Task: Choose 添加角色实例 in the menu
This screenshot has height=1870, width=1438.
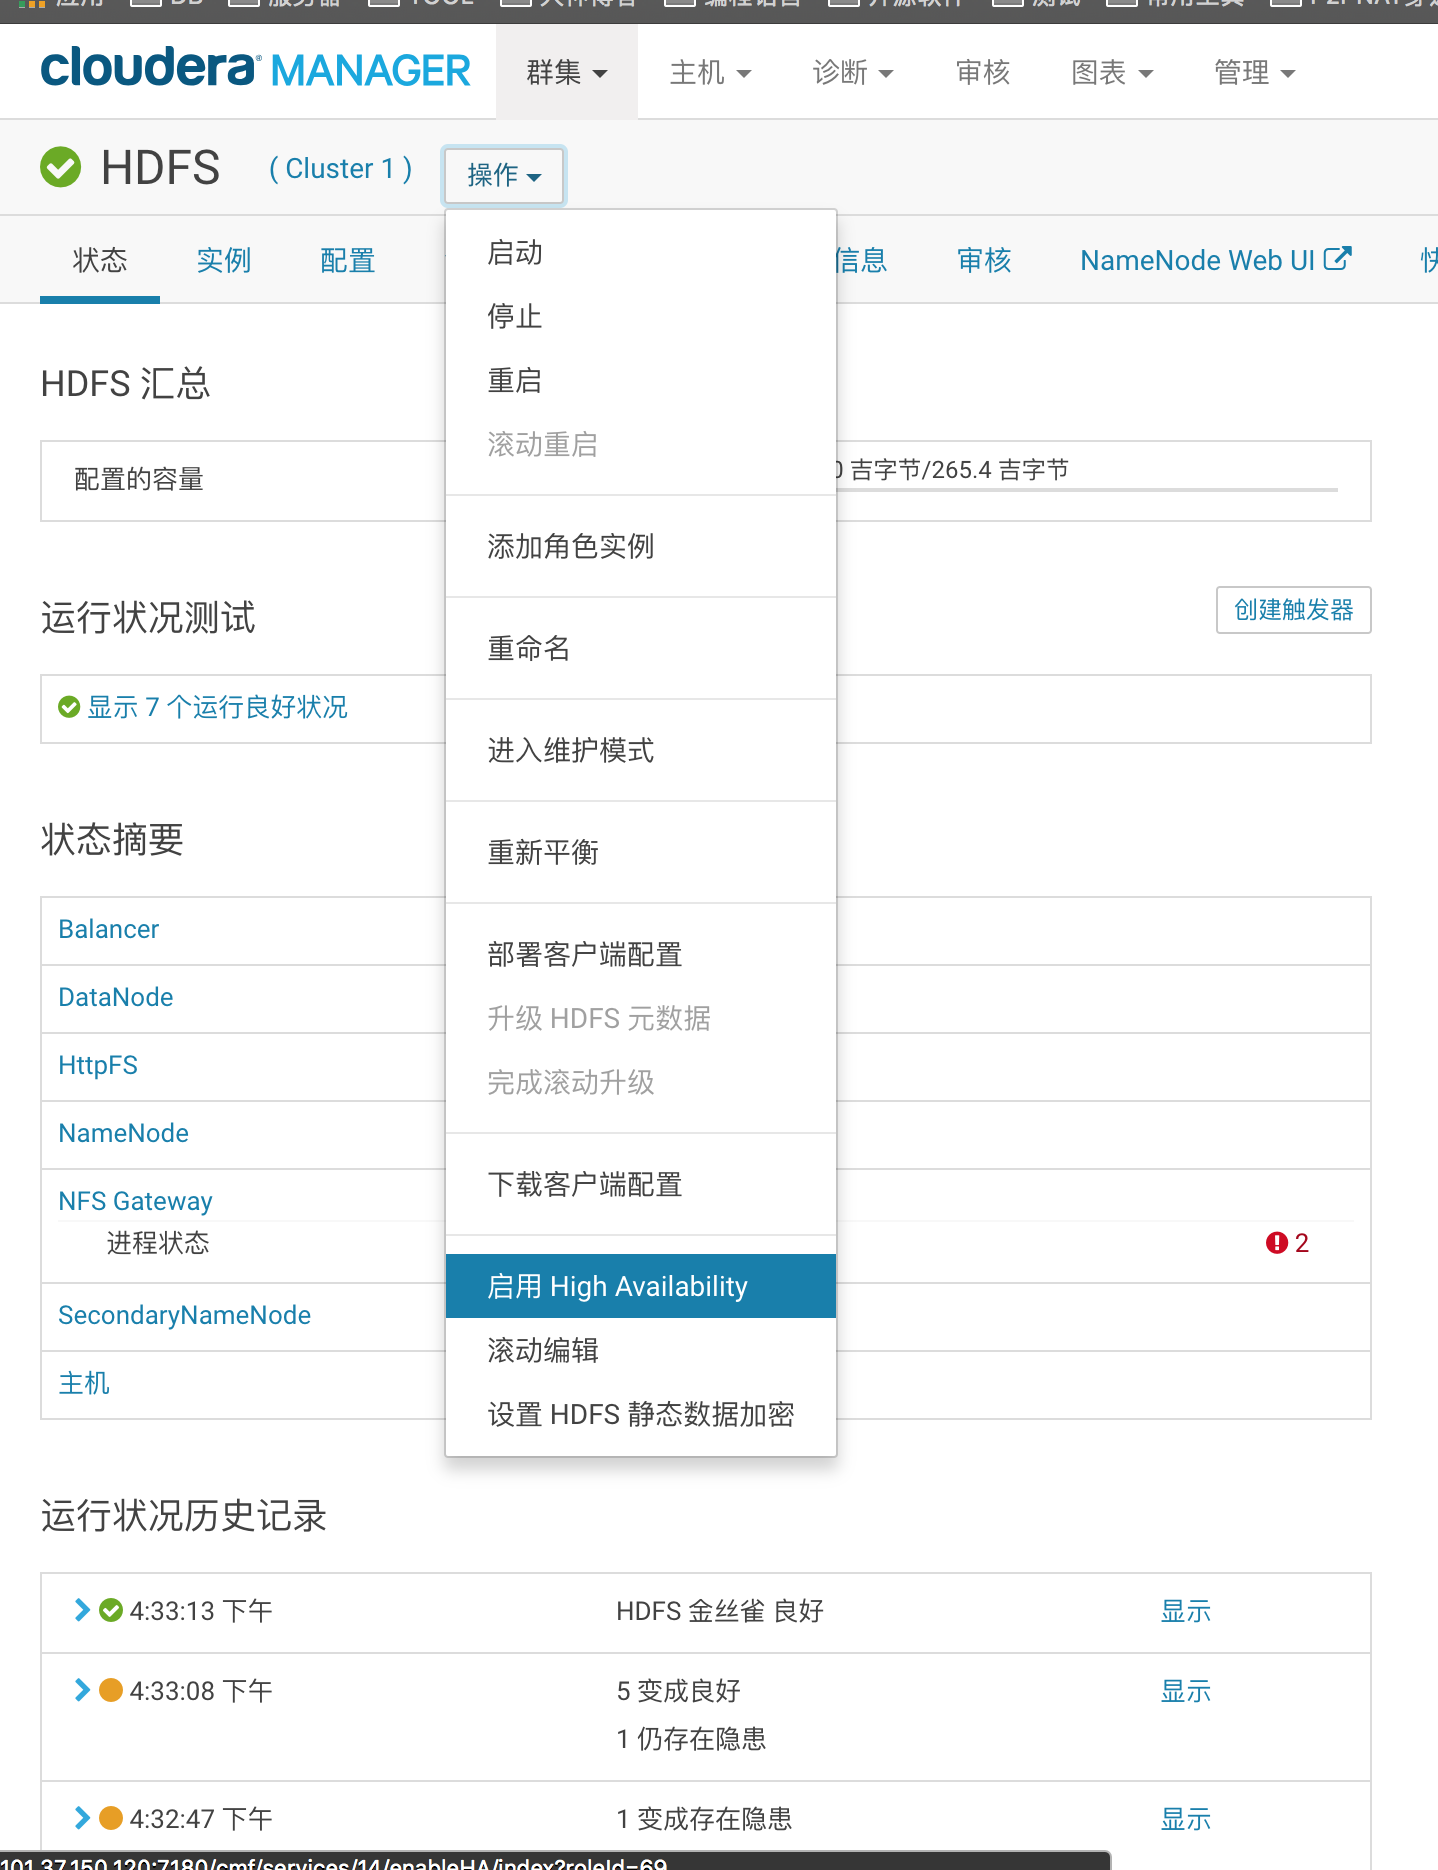Action: coord(641,546)
